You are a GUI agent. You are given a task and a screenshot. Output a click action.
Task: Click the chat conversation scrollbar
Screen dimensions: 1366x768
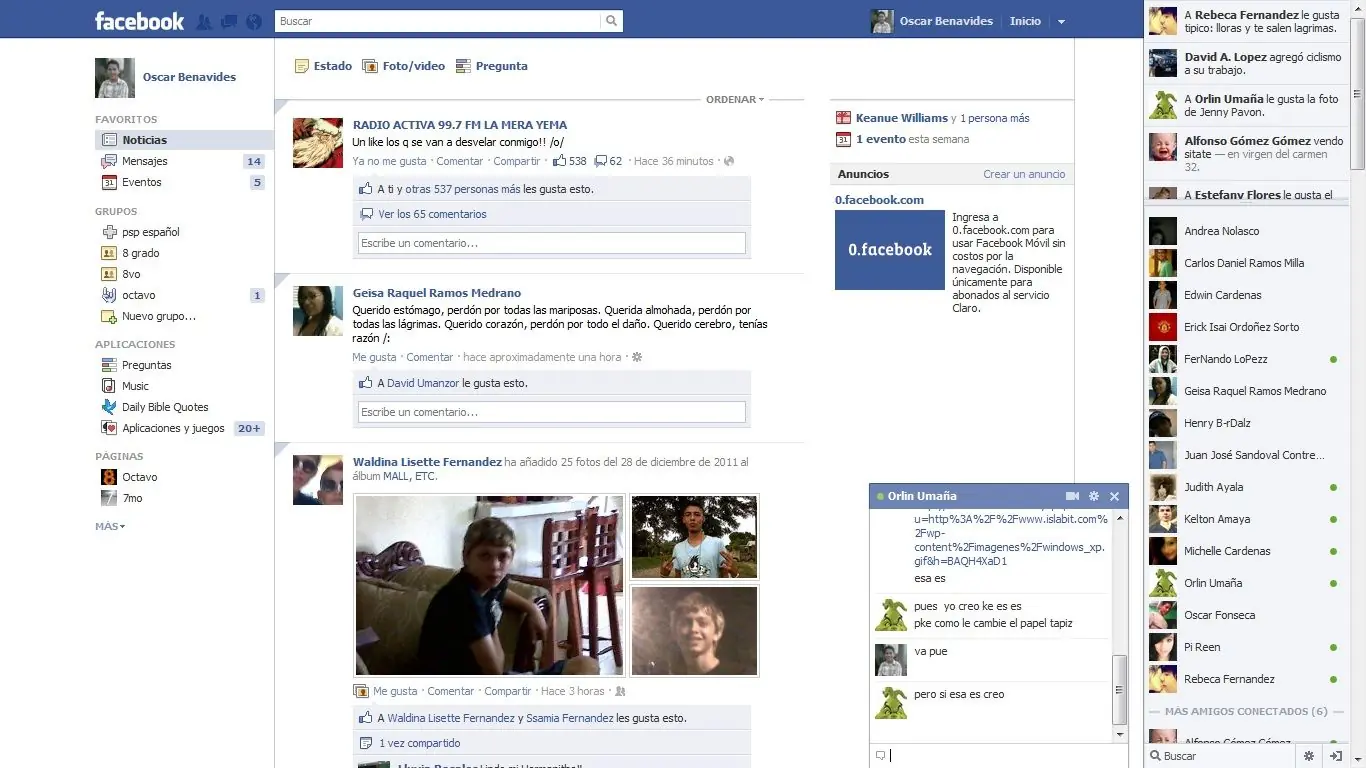tap(1120, 689)
